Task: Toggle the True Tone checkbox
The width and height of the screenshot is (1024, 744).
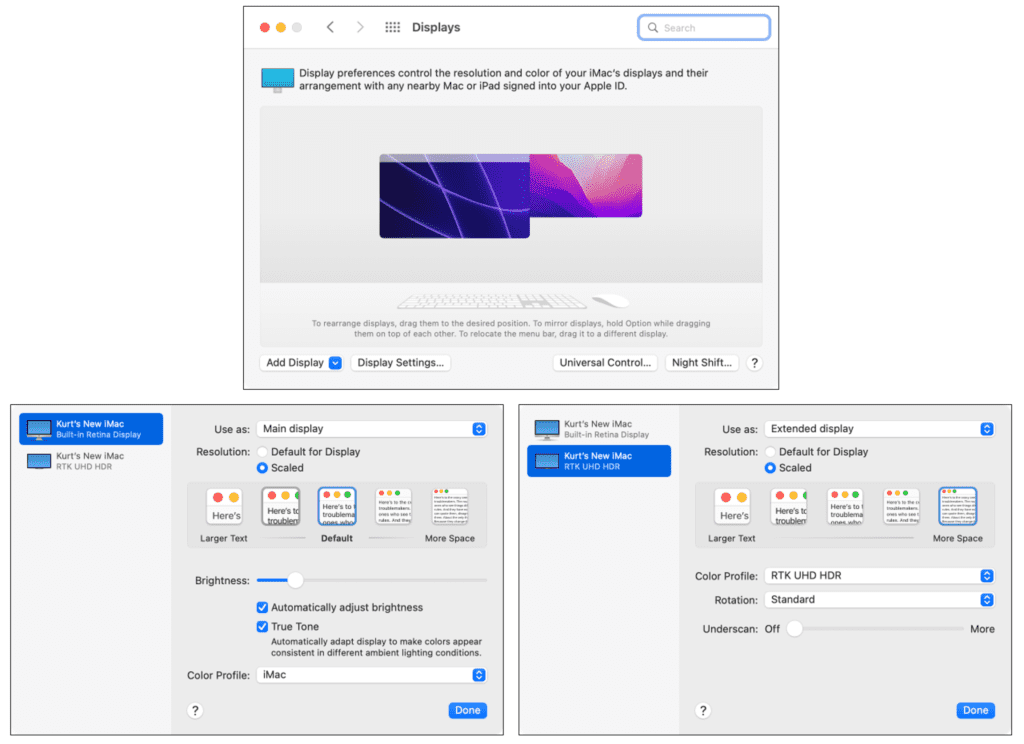Action: click(262, 626)
